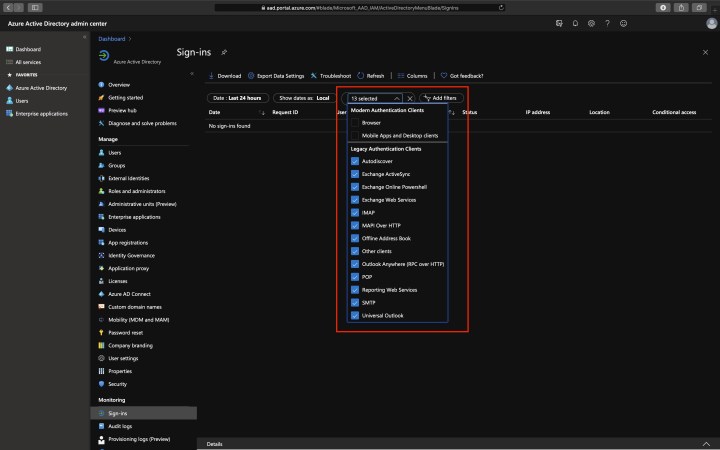
Task: Open the notifications bell icon
Action: click(x=574, y=22)
